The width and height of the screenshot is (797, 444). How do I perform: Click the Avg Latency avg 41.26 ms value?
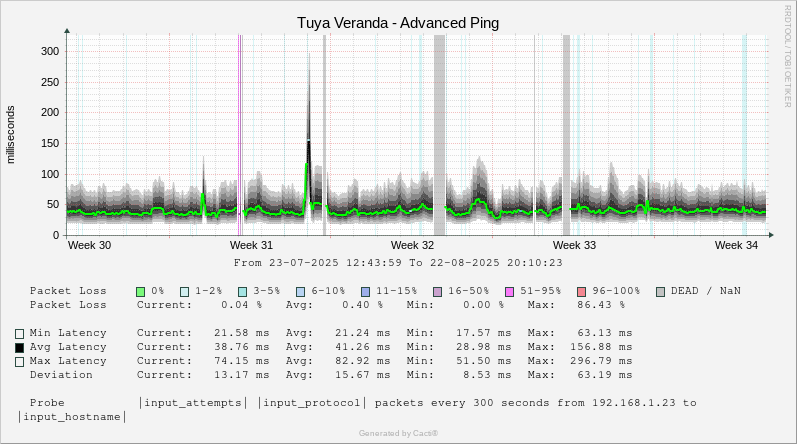[362, 347]
